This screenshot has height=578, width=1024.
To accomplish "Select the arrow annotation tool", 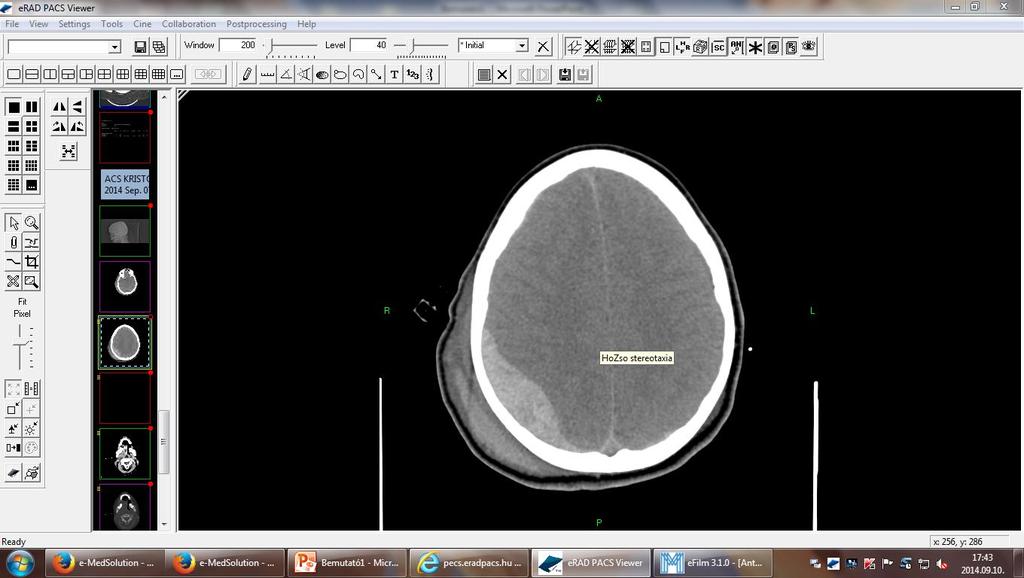I will 376,74.
